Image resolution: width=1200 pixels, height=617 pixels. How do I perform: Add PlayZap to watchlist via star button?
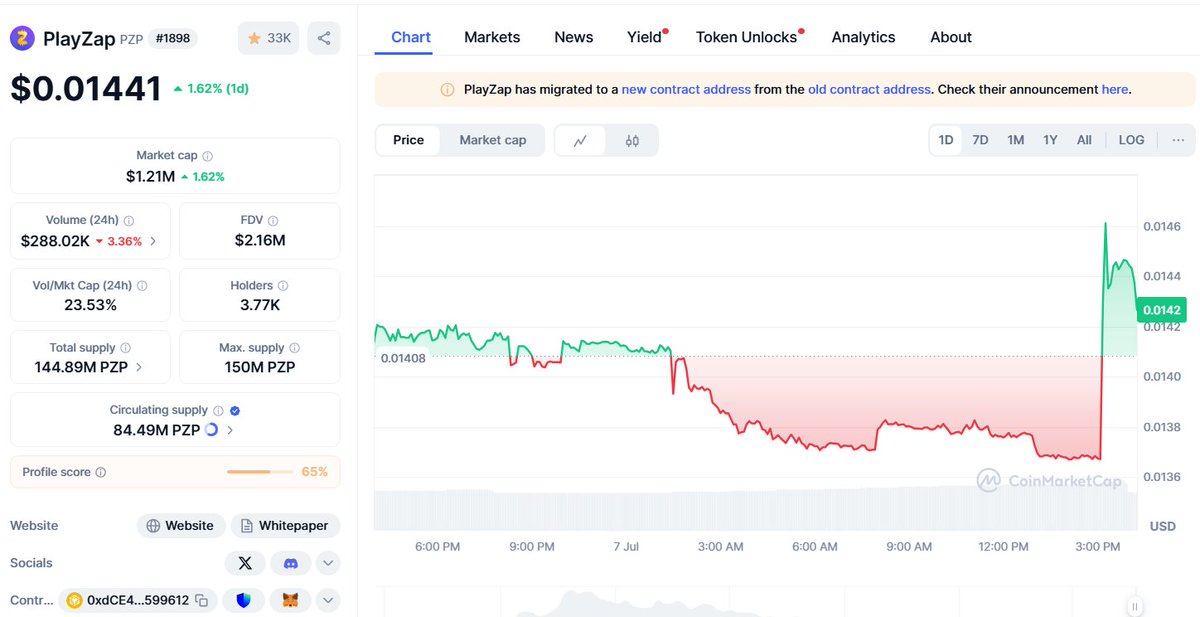[x=269, y=38]
